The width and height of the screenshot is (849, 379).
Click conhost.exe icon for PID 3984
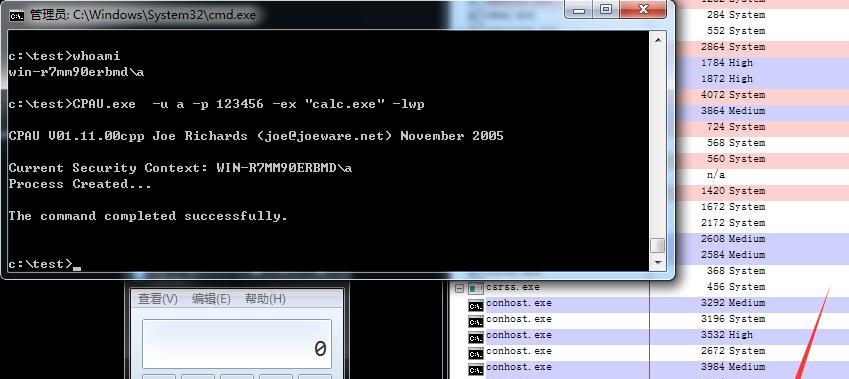475,370
